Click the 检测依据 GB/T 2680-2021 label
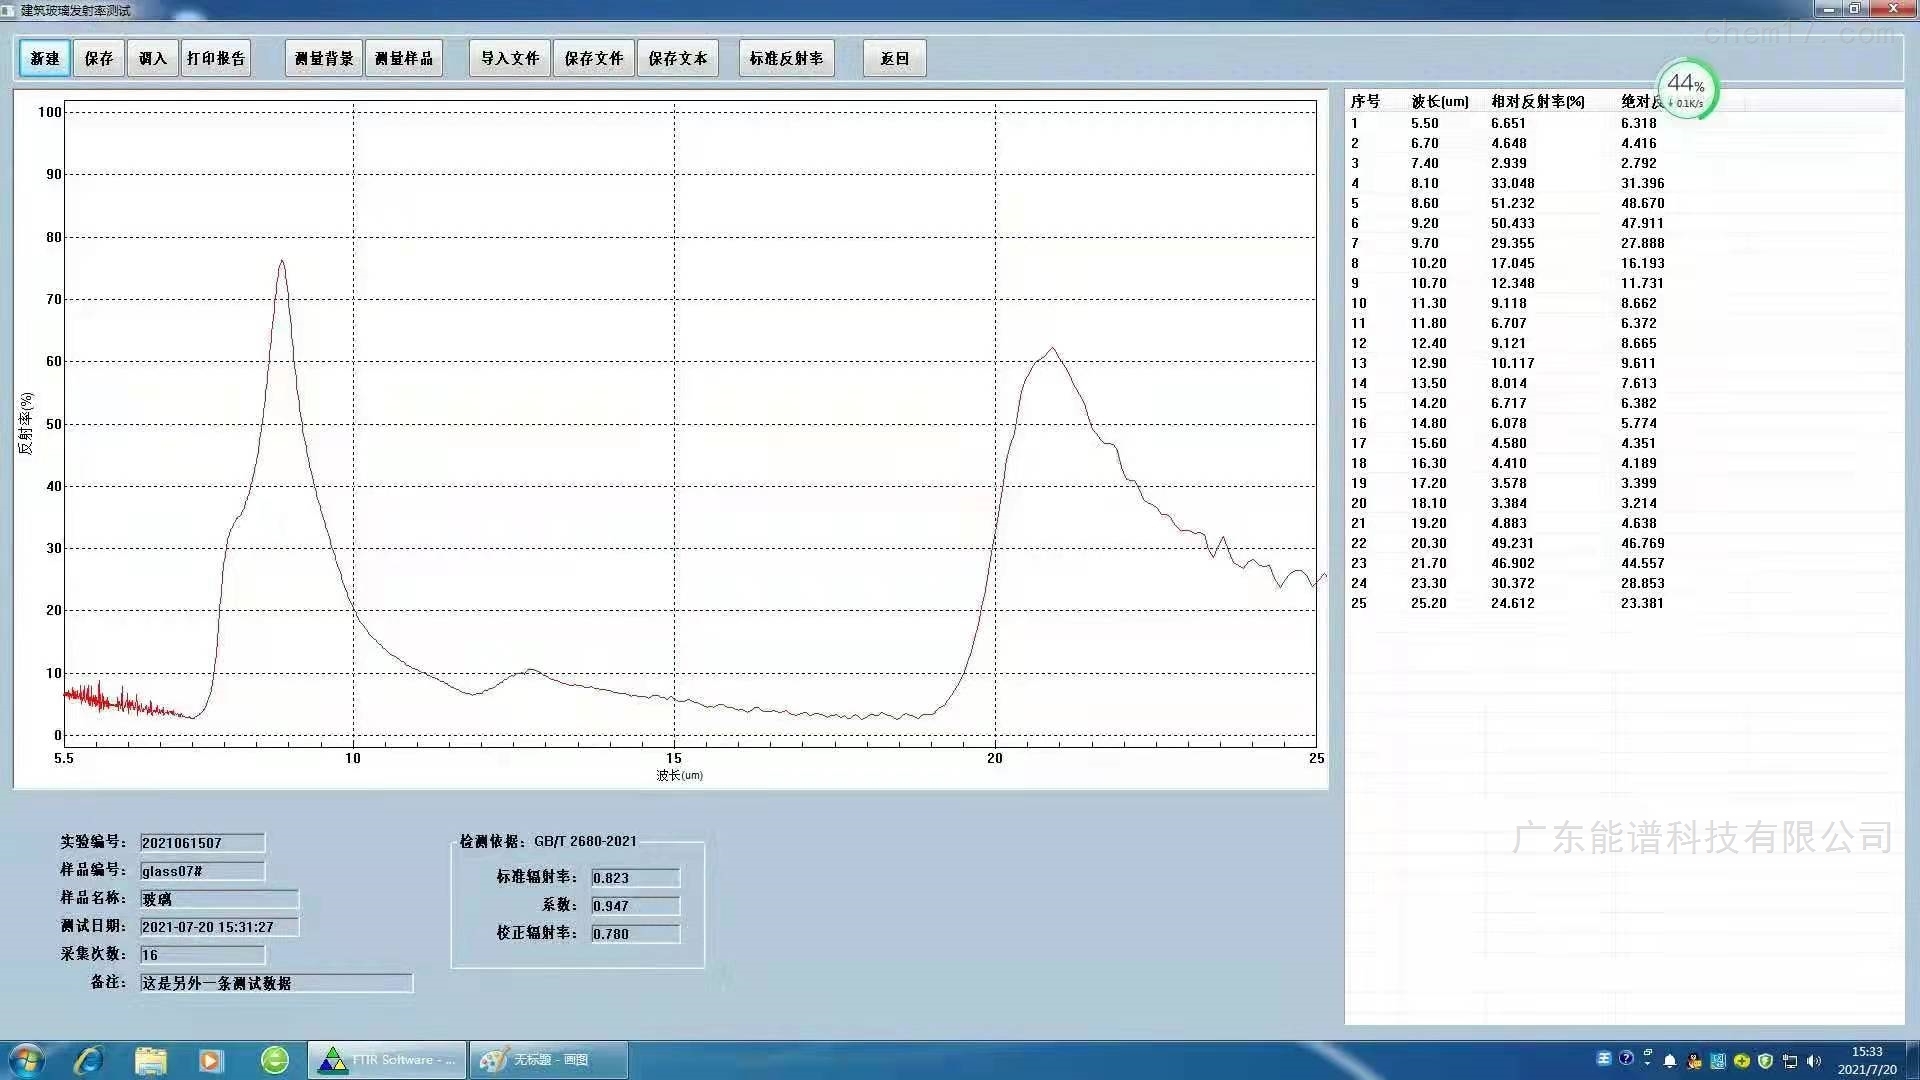This screenshot has height=1080, width=1920. [x=548, y=841]
